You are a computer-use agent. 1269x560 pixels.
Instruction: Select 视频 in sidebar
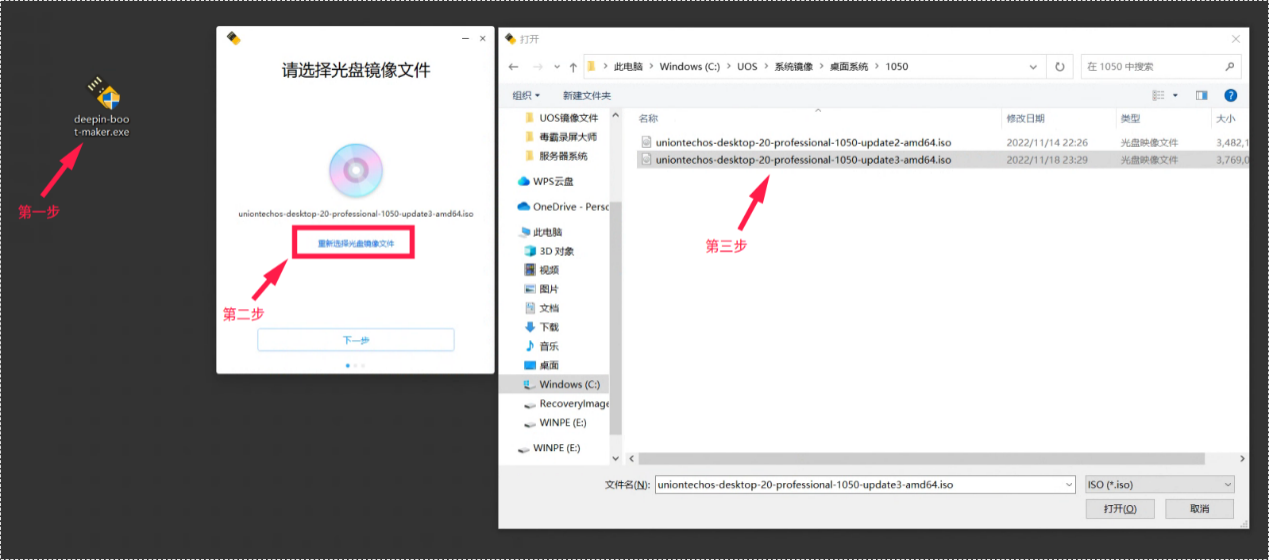pos(549,270)
